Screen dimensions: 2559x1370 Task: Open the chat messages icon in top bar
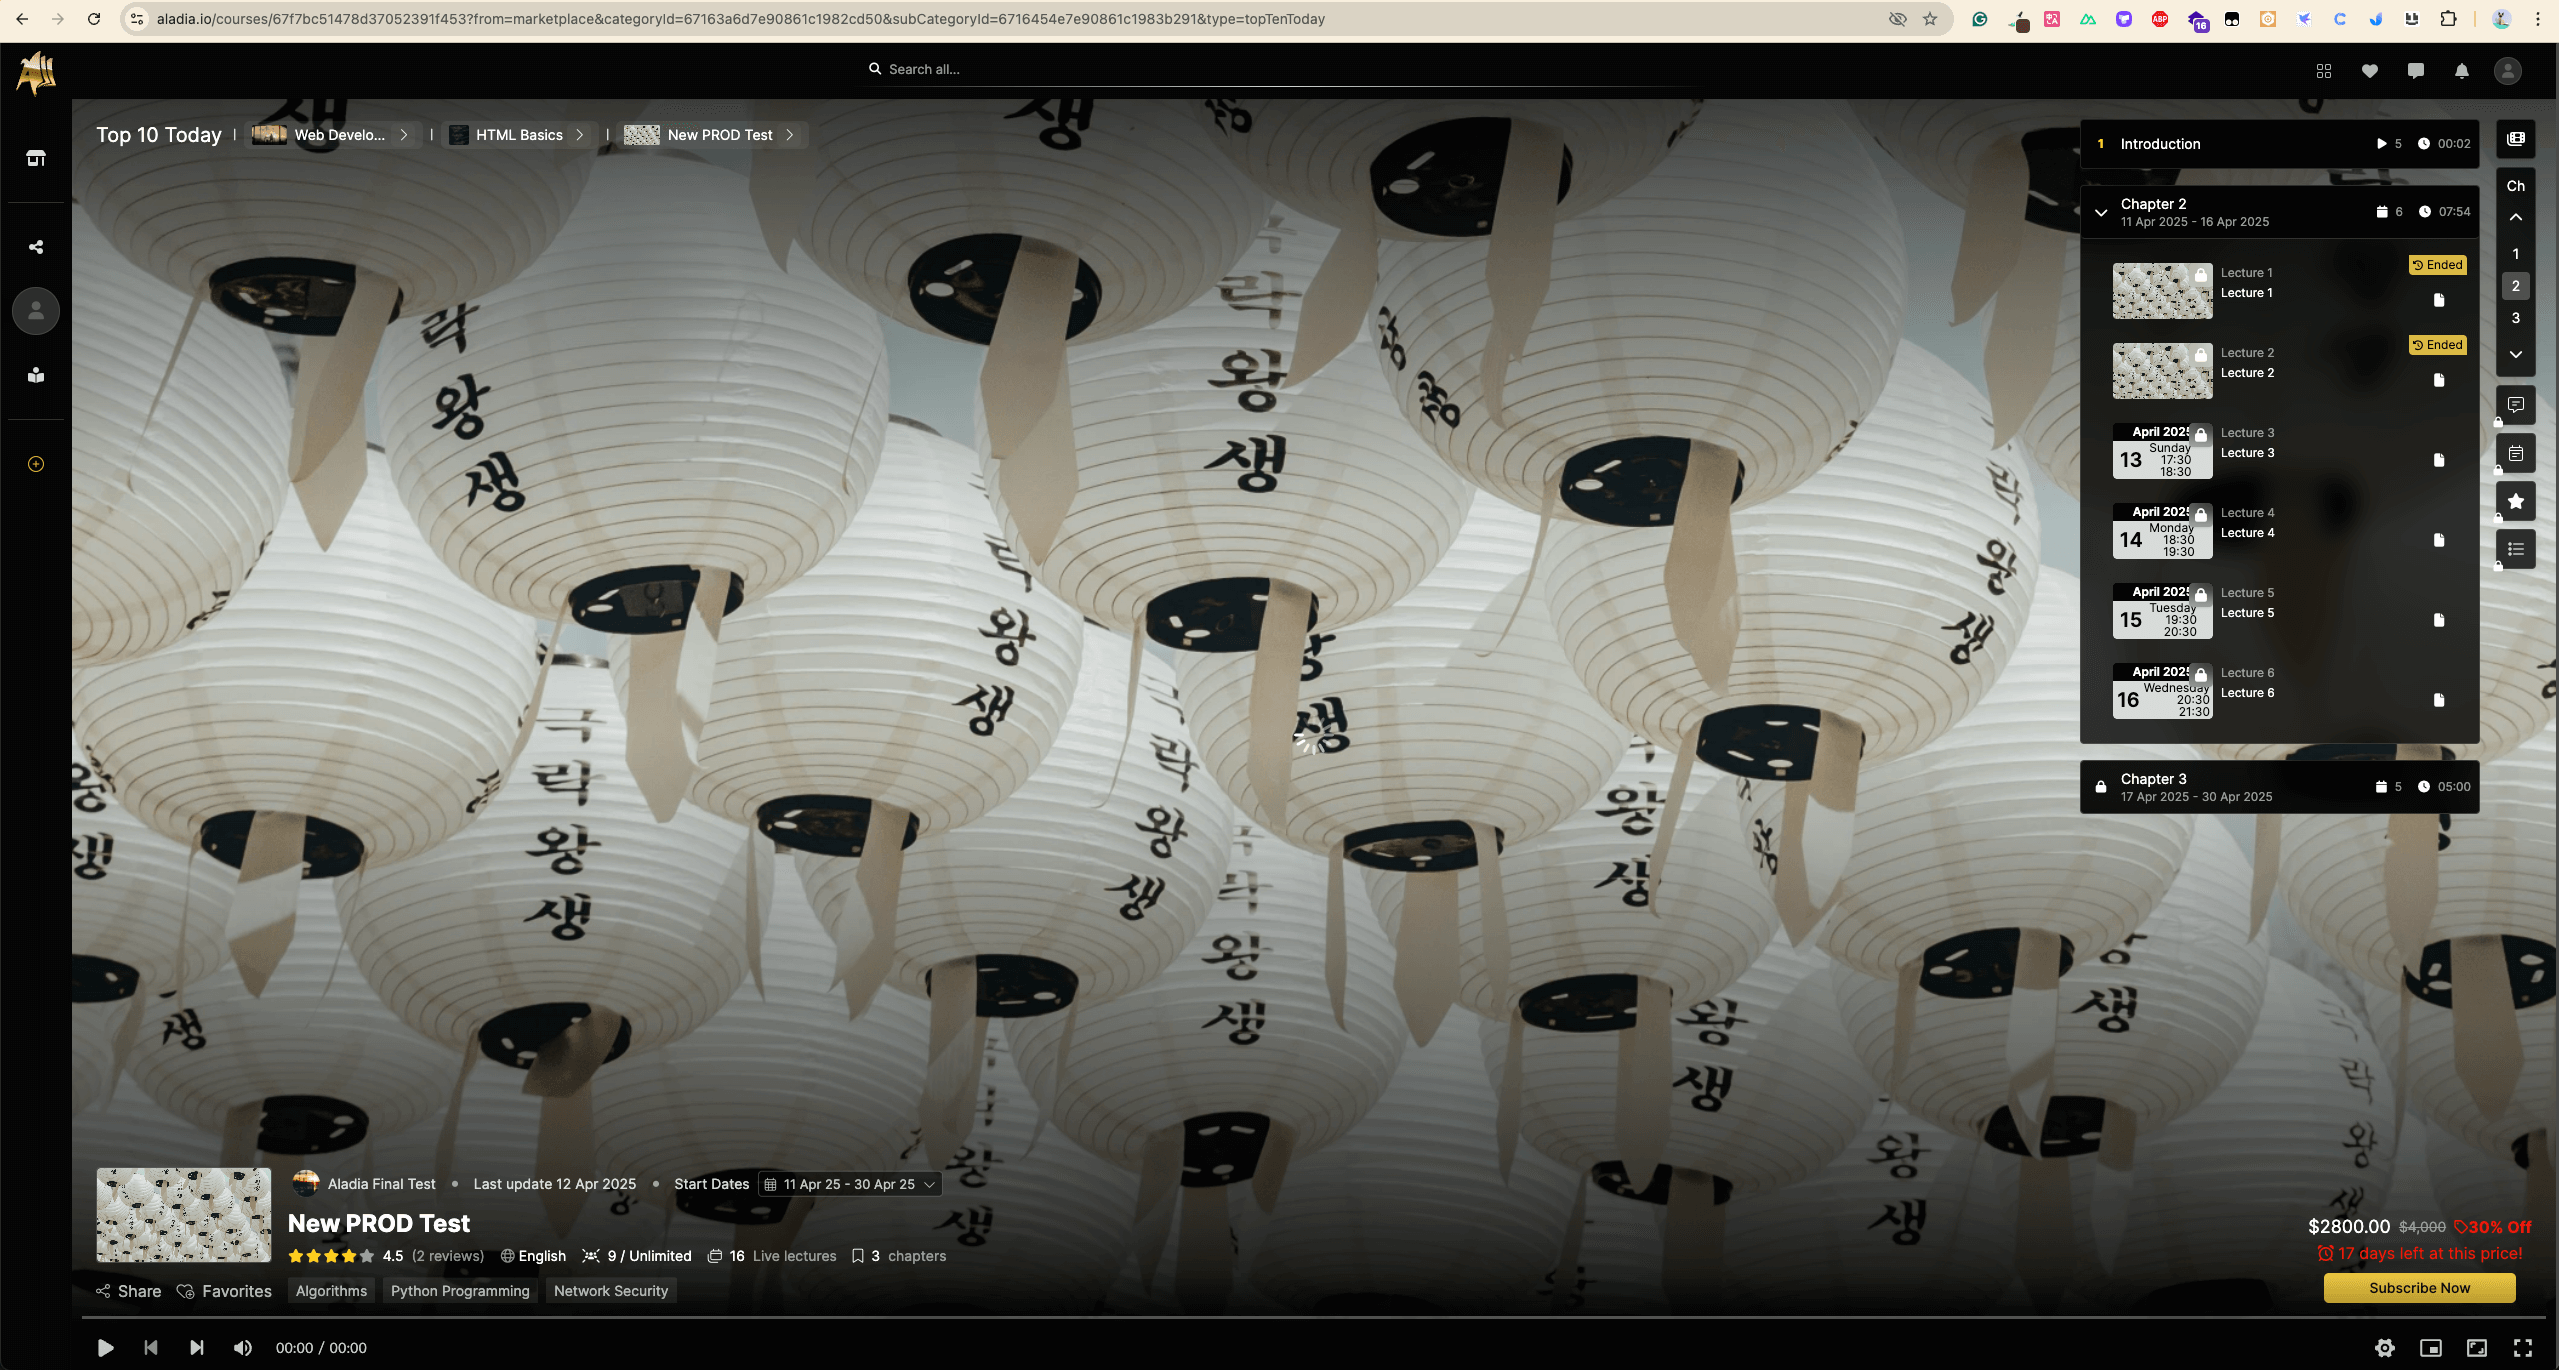[x=2415, y=71]
